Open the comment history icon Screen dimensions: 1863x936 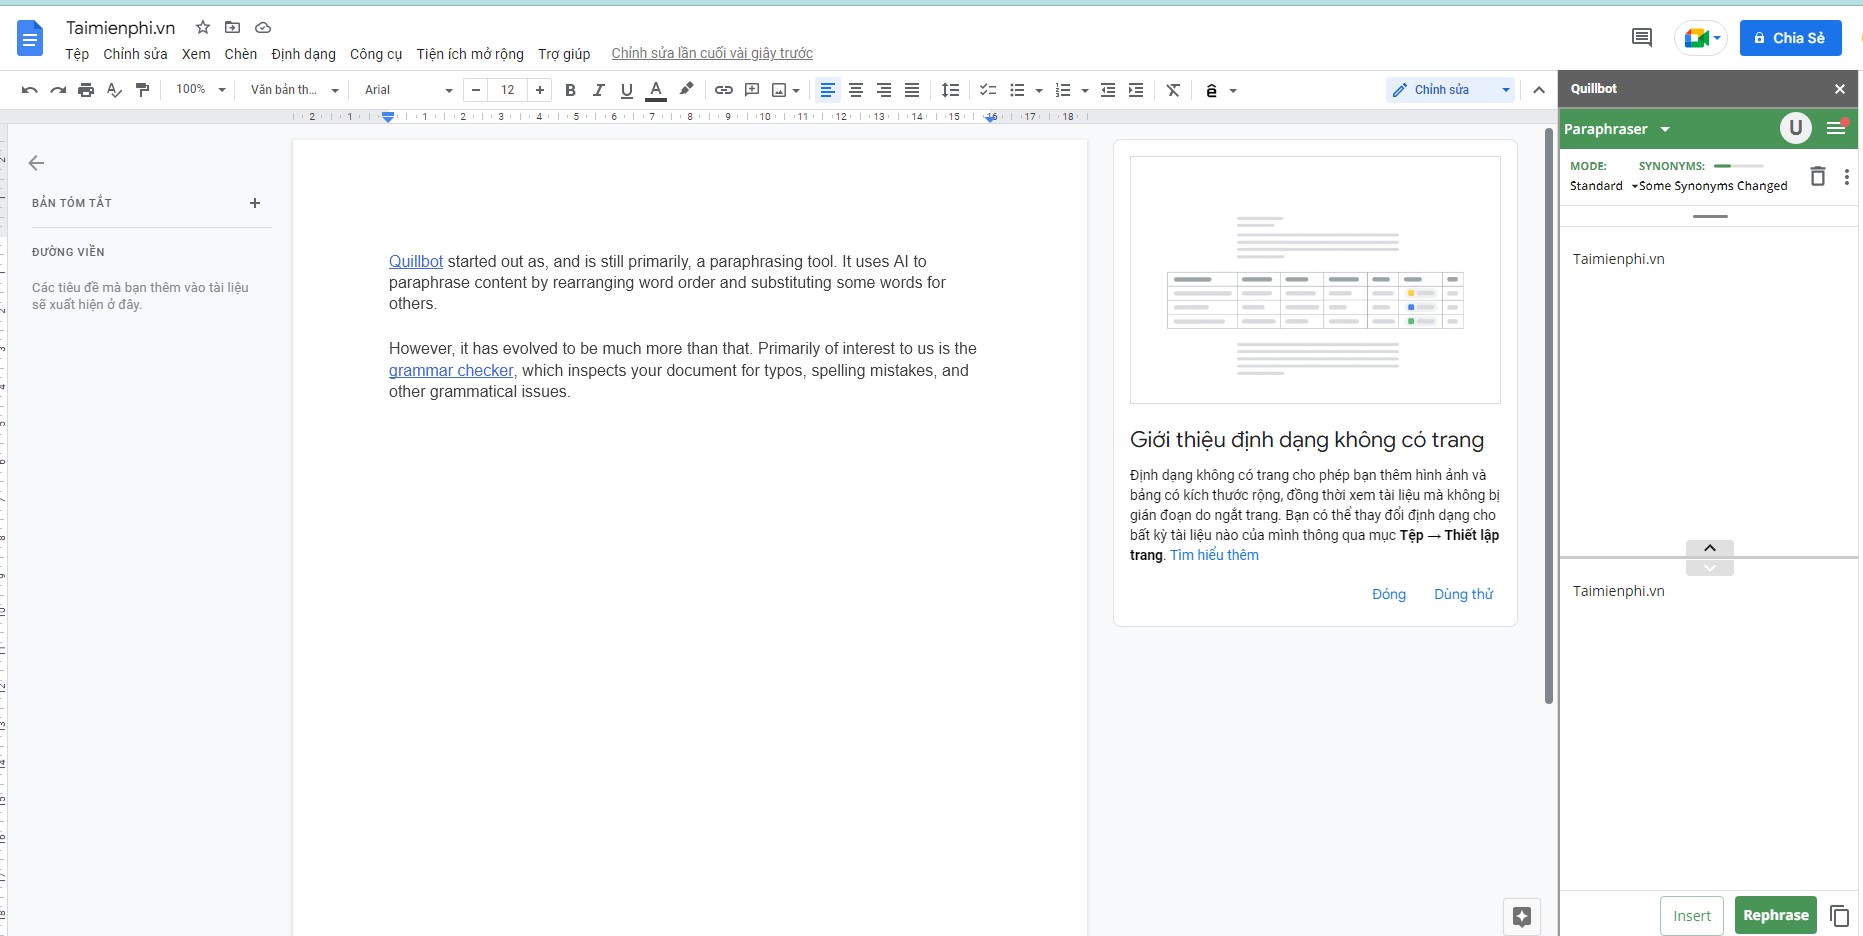tap(1641, 38)
